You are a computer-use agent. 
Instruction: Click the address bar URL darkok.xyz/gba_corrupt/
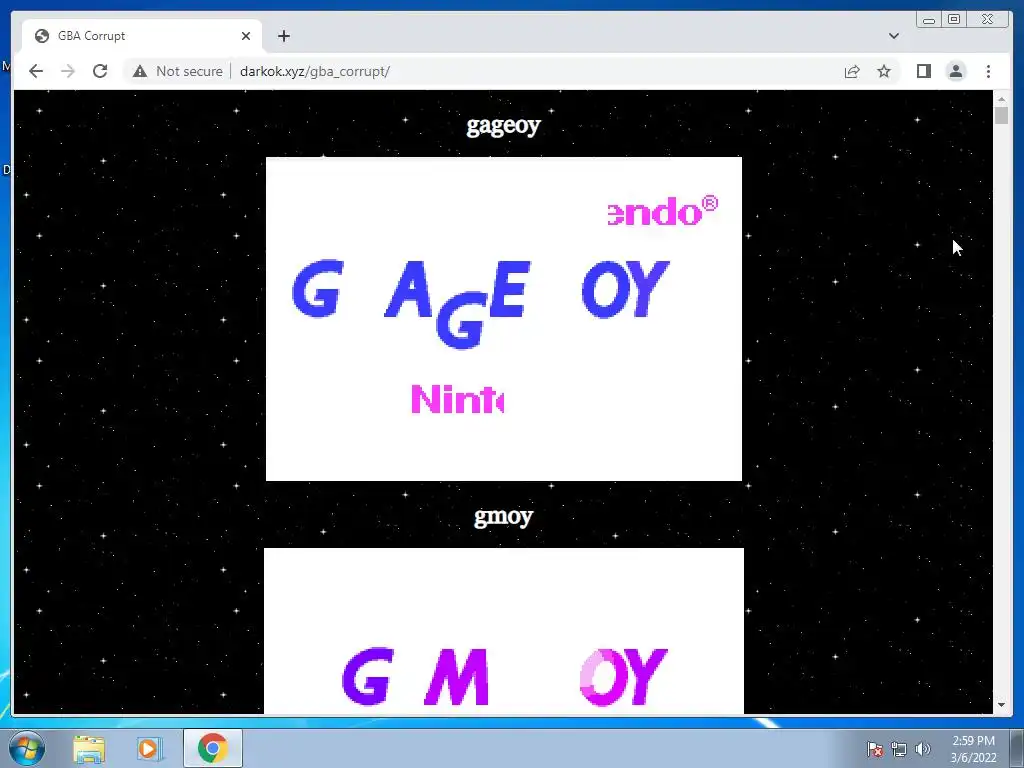pyautogui.click(x=315, y=71)
